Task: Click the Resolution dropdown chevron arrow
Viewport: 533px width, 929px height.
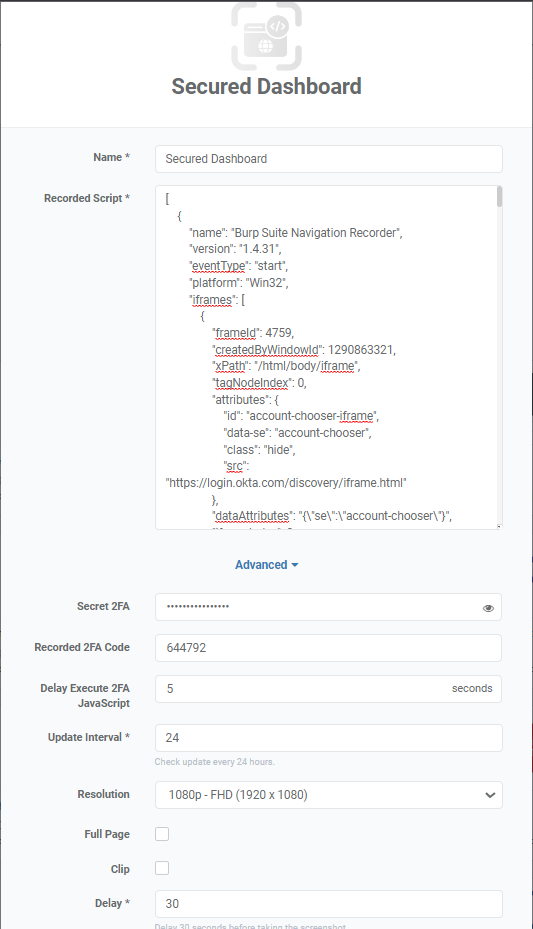Action: pos(490,795)
